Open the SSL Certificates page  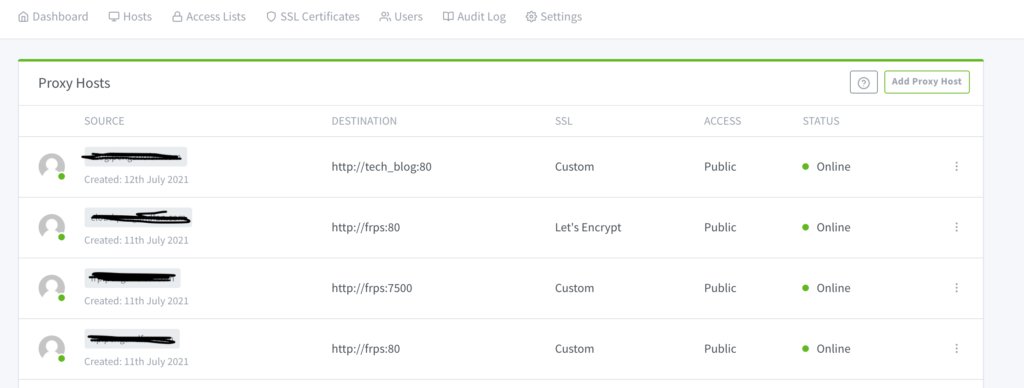click(313, 17)
